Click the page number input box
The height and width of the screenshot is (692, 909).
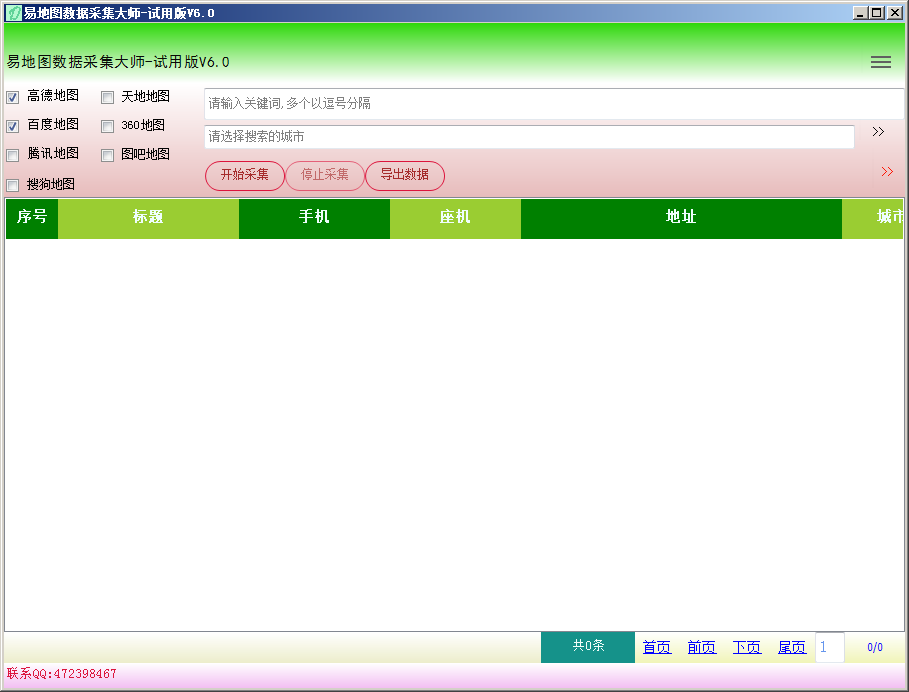tap(830, 647)
